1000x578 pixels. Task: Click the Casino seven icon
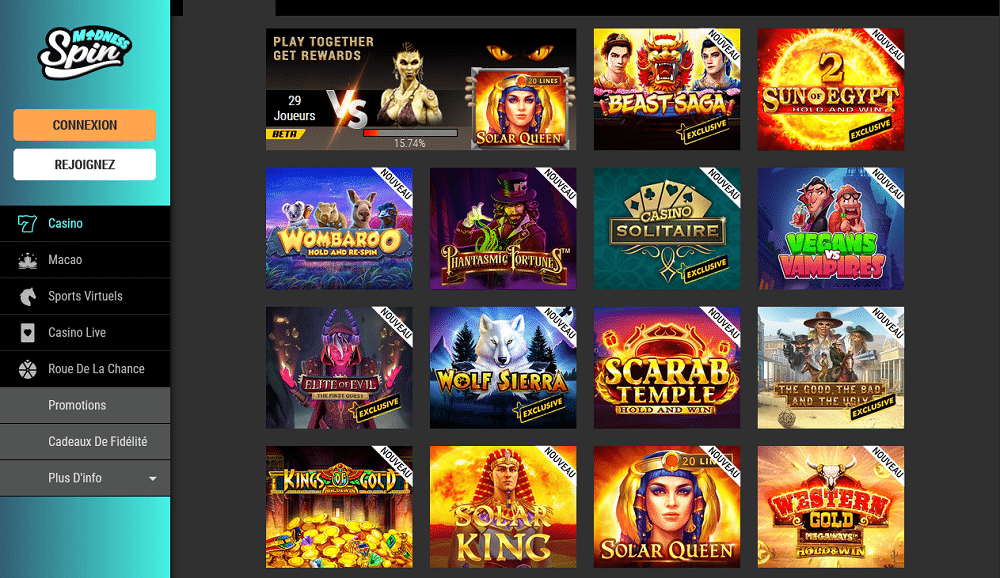pyautogui.click(x=27, y=223)
